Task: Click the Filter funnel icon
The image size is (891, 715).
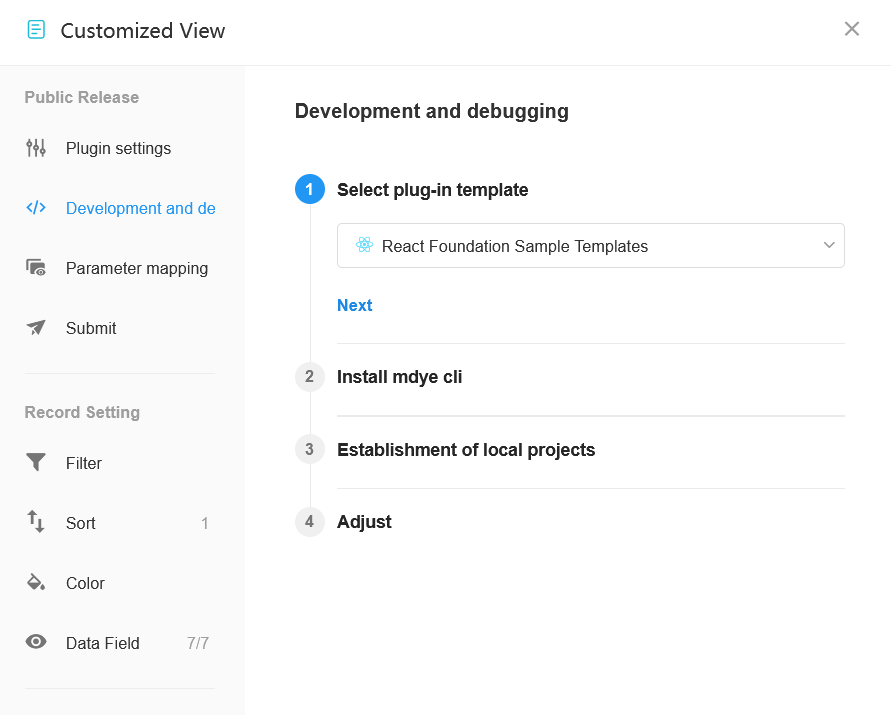Action: [36, 462]
